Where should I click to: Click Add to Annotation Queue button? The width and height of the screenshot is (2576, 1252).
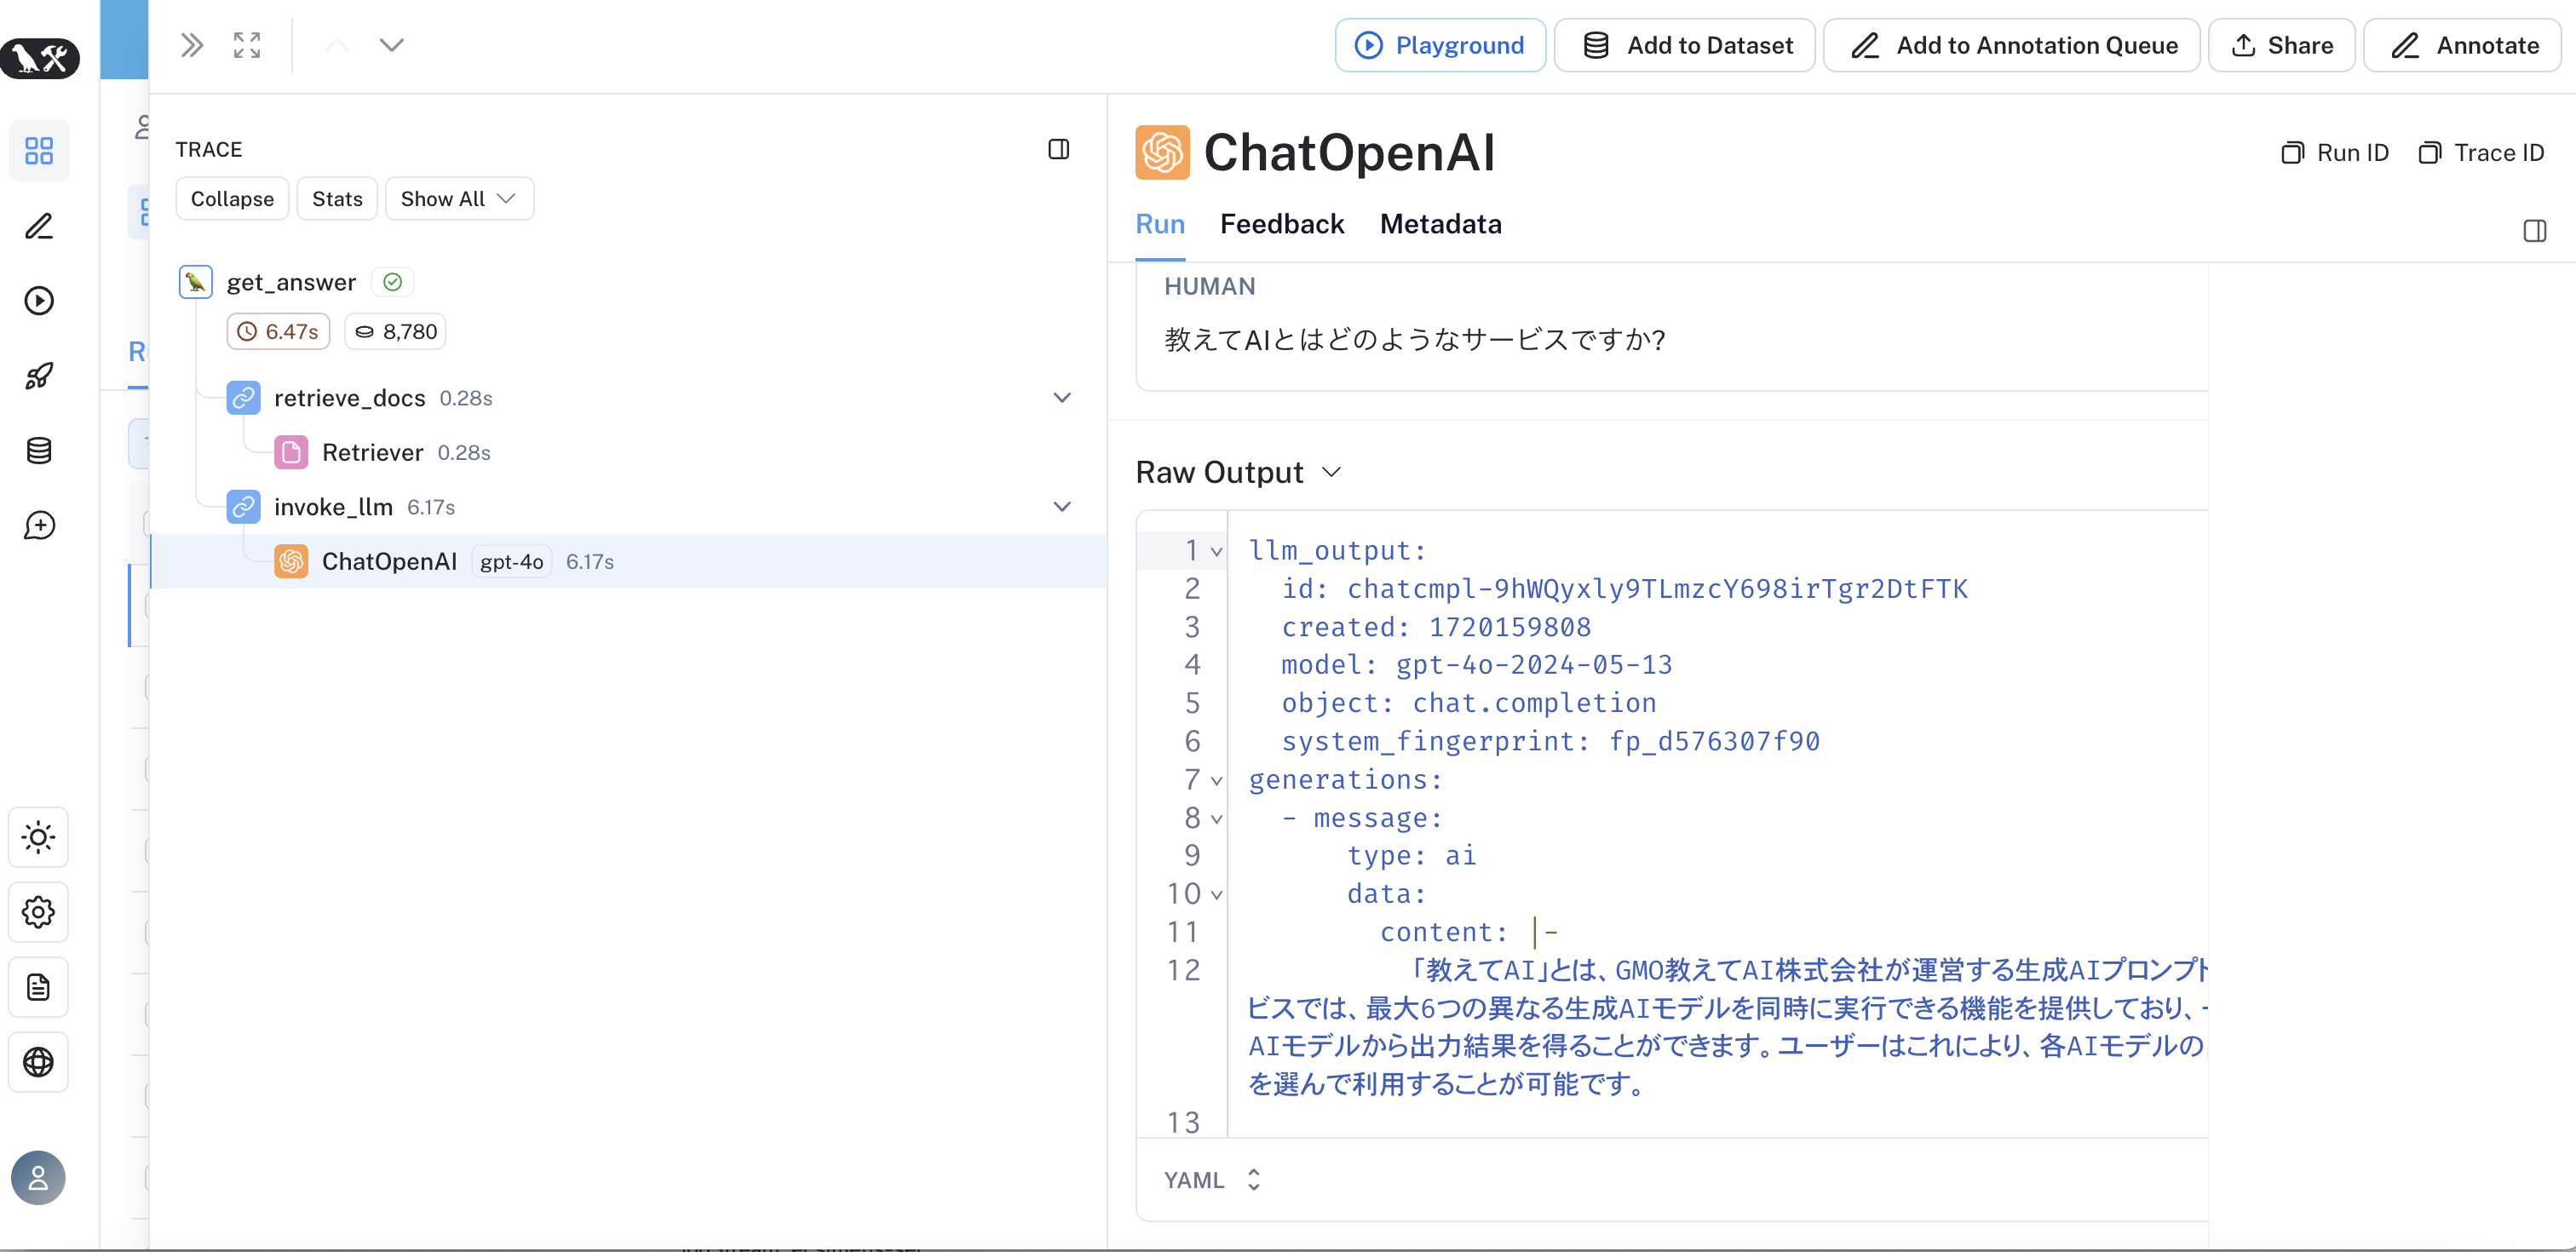pos(2012,45)
